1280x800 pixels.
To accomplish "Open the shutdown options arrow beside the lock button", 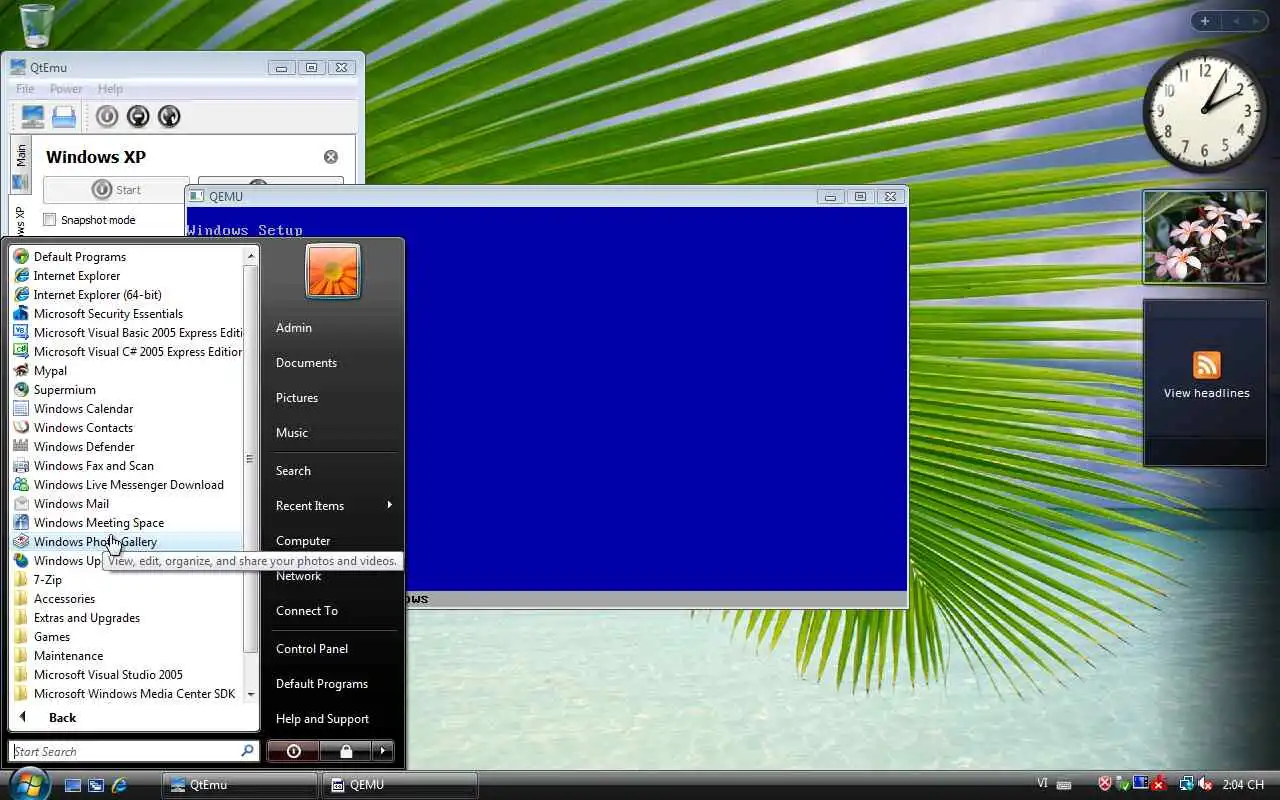I will pyautogui.click(x=382, y=751).
